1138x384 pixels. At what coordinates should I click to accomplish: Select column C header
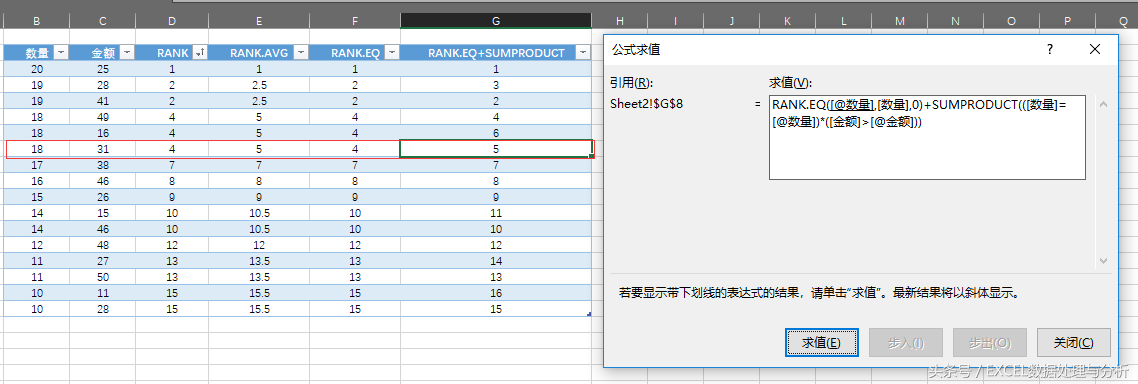click(102, 22)
